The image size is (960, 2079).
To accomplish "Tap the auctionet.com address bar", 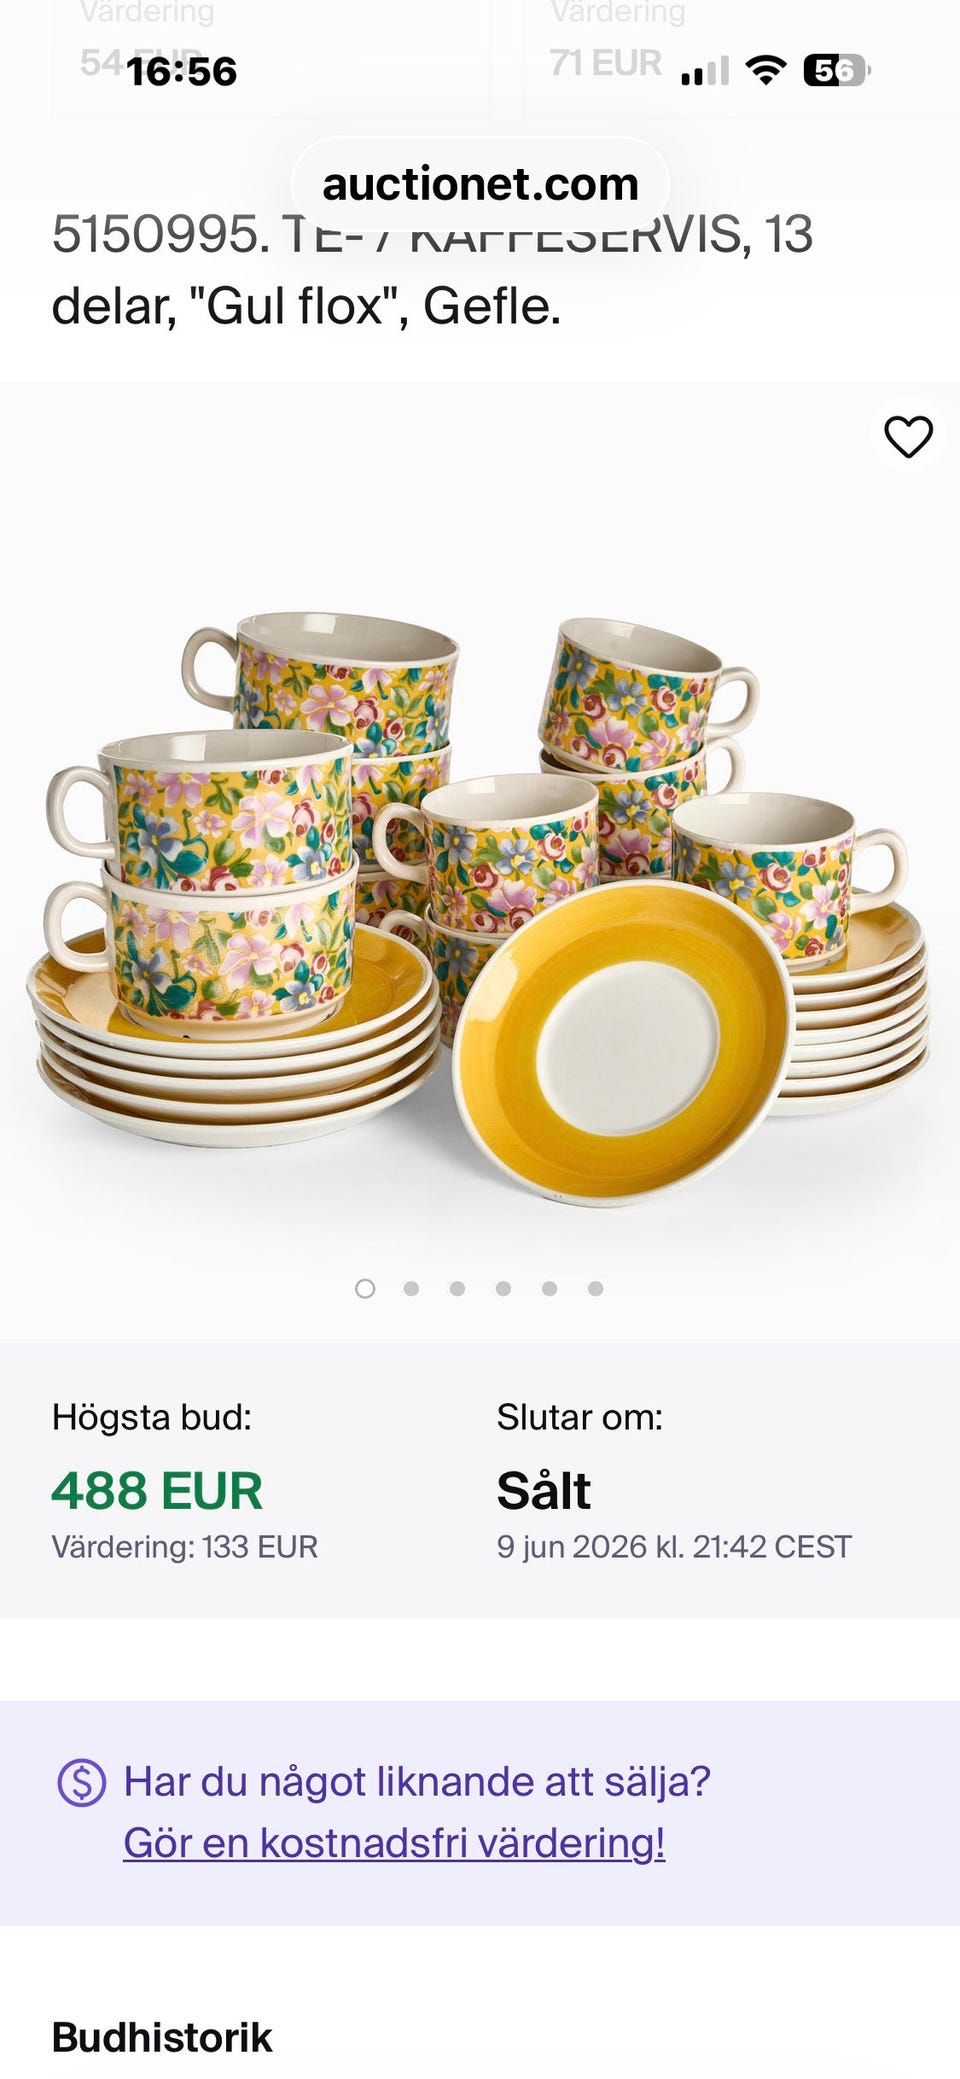I will click(x=480, y=184).
